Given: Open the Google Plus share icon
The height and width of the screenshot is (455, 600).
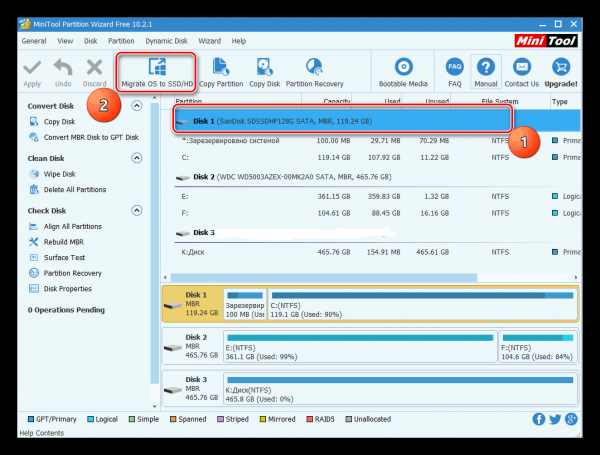Looking at the screenshot, I should 571,419.
